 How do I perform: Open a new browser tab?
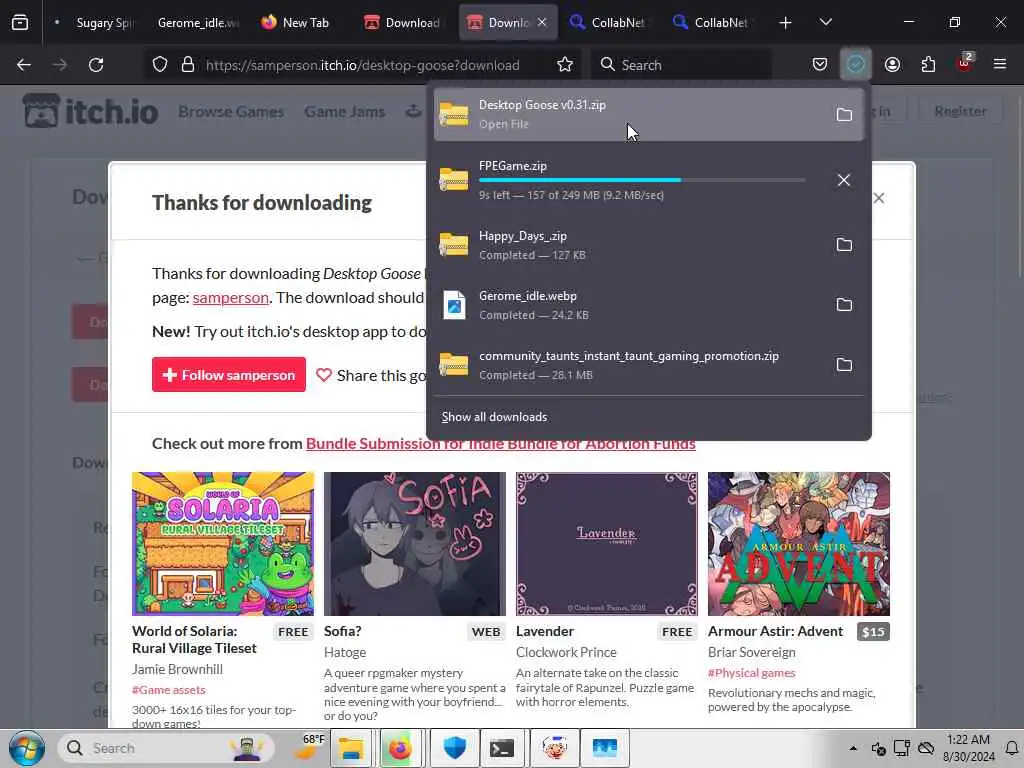click(x=785, y=23)
